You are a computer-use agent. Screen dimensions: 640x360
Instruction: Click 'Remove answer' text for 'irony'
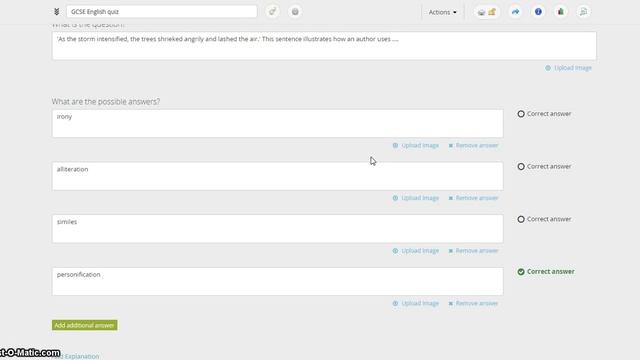pyautogui.click(x=477, y=145)
